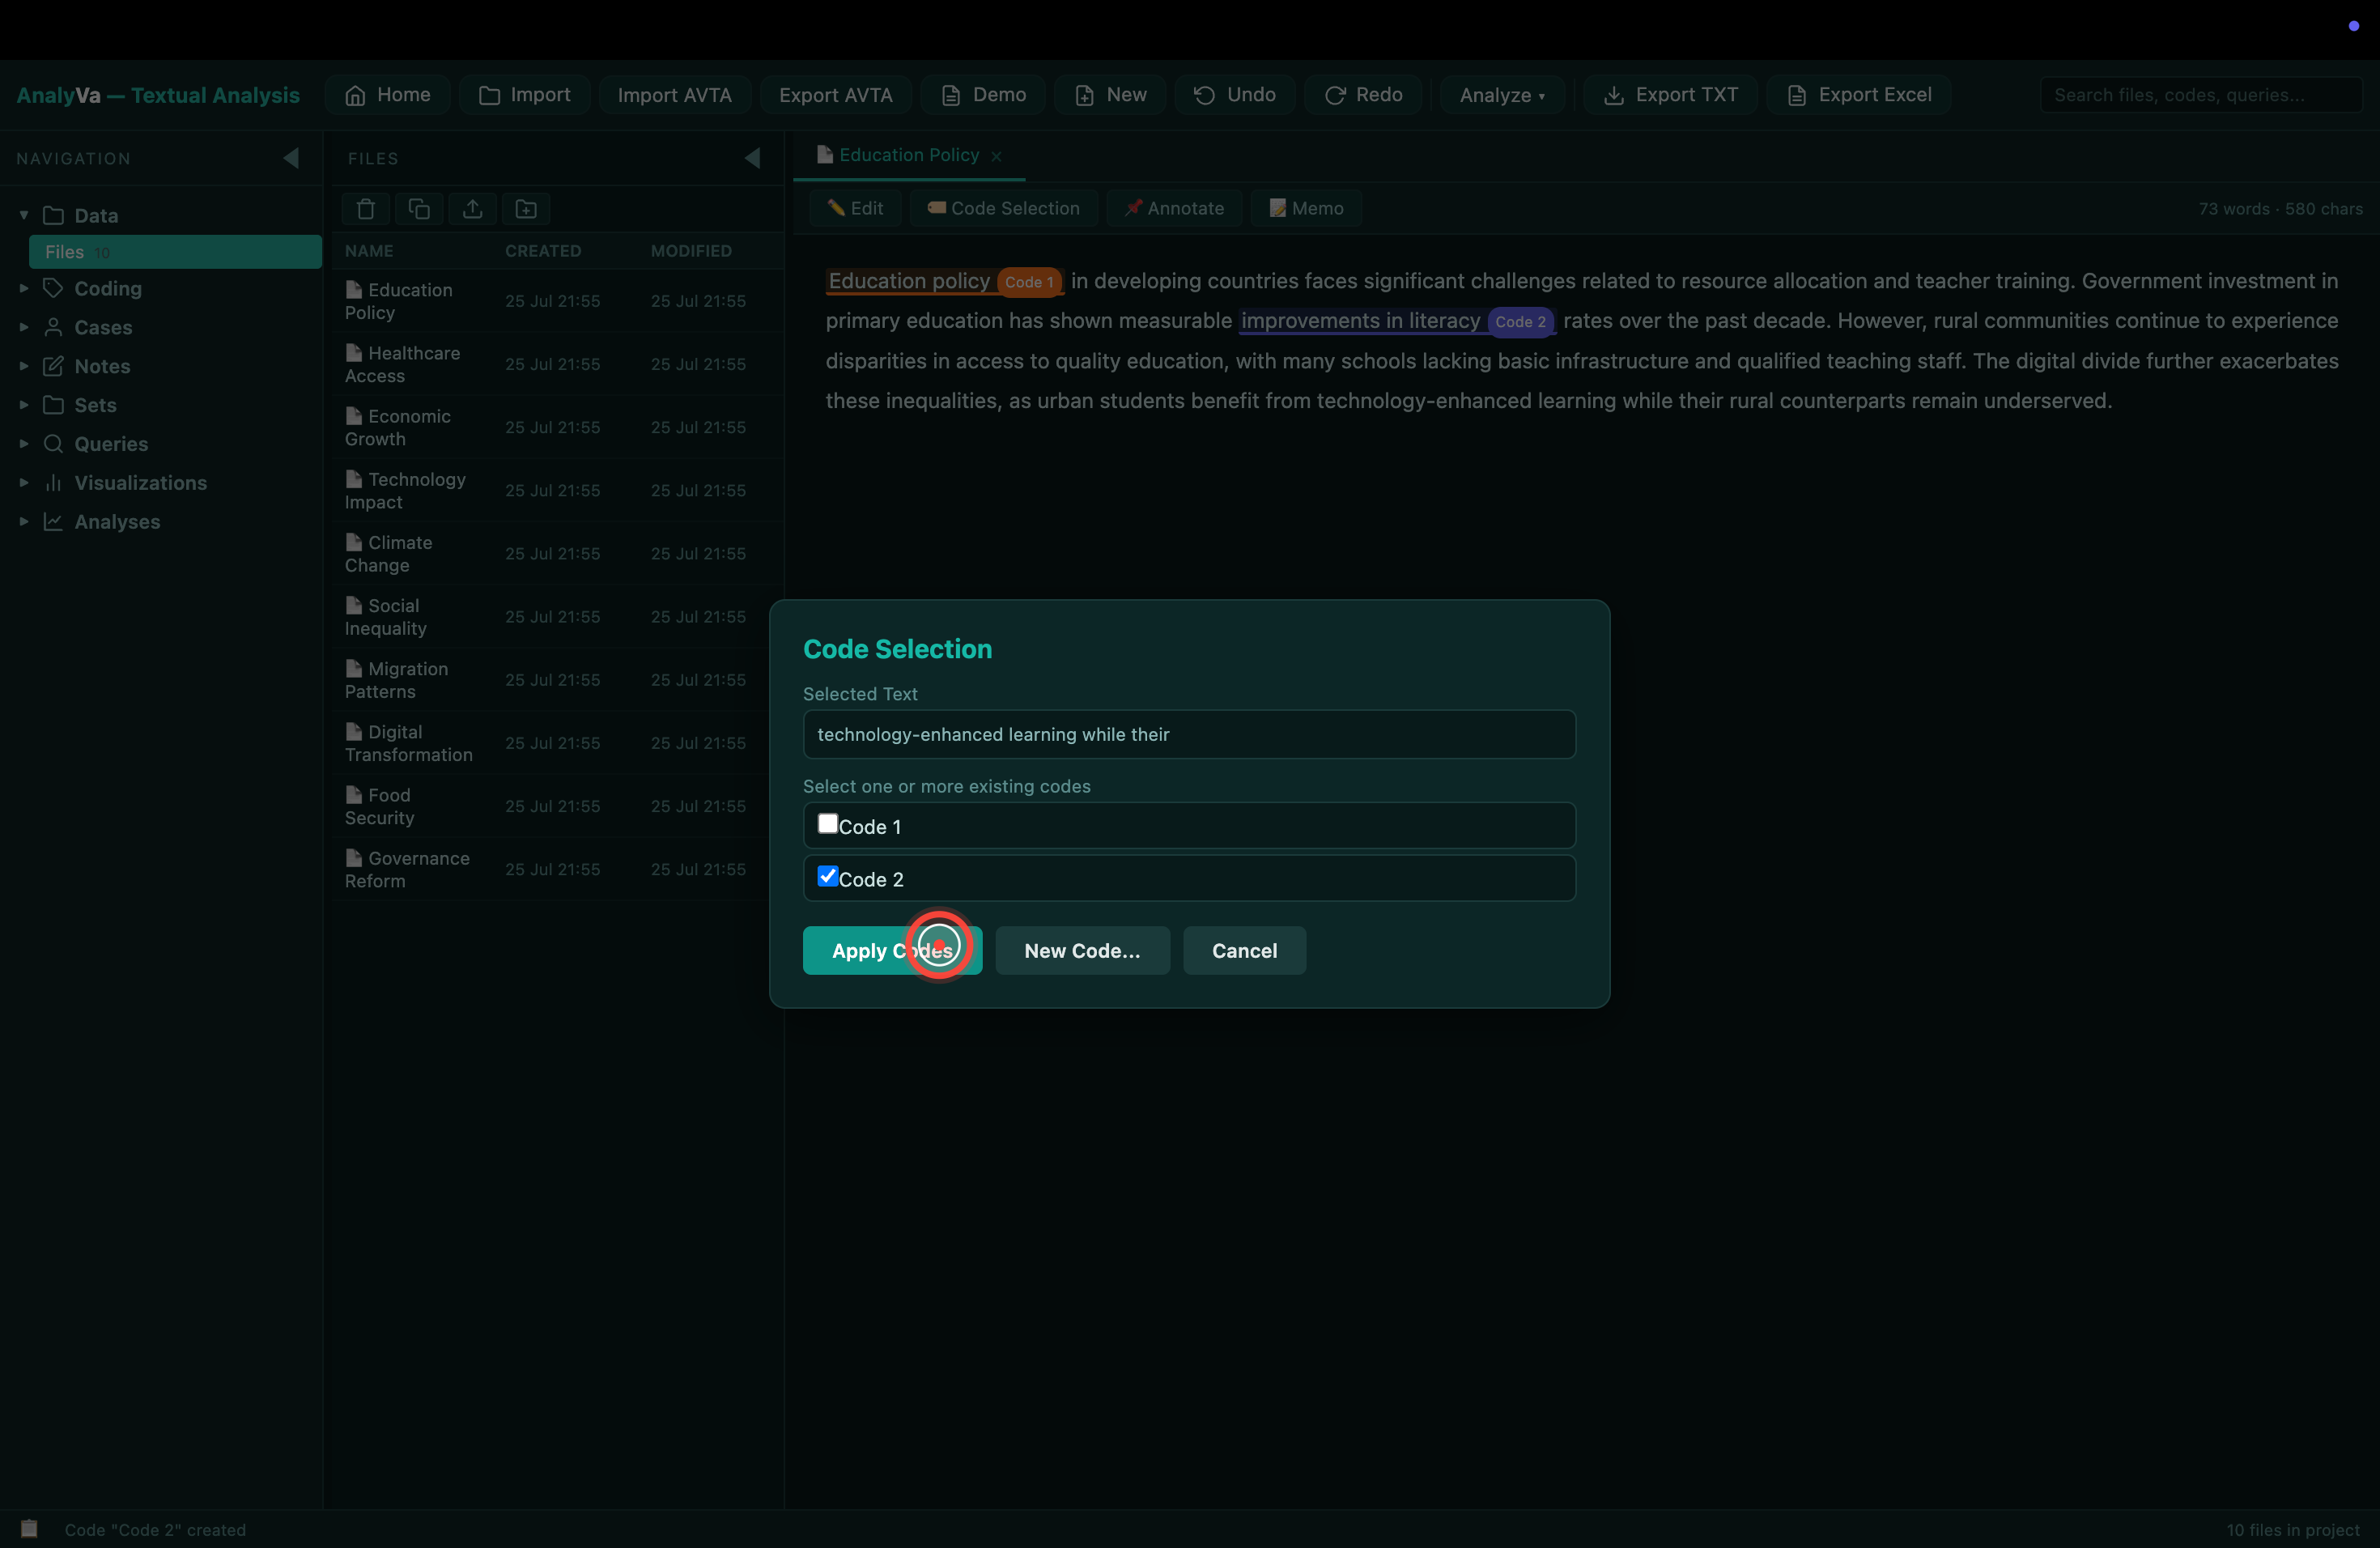Expand the Analyses tree node
The image size is (2380, 1548).
pos(24,522)
